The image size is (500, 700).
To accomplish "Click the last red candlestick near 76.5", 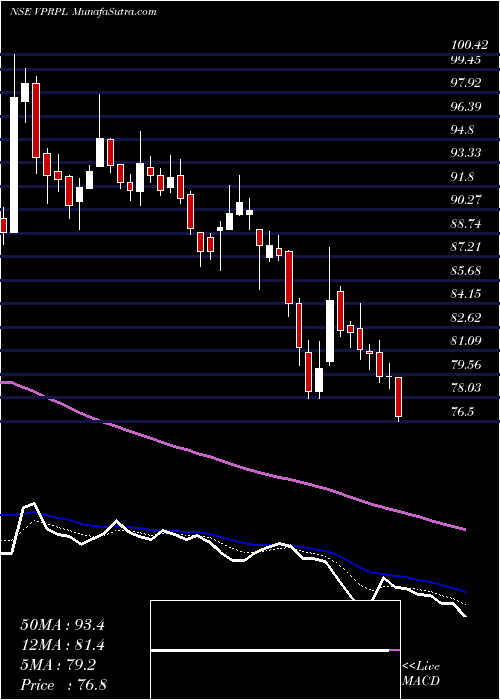I will click(398, 397).
